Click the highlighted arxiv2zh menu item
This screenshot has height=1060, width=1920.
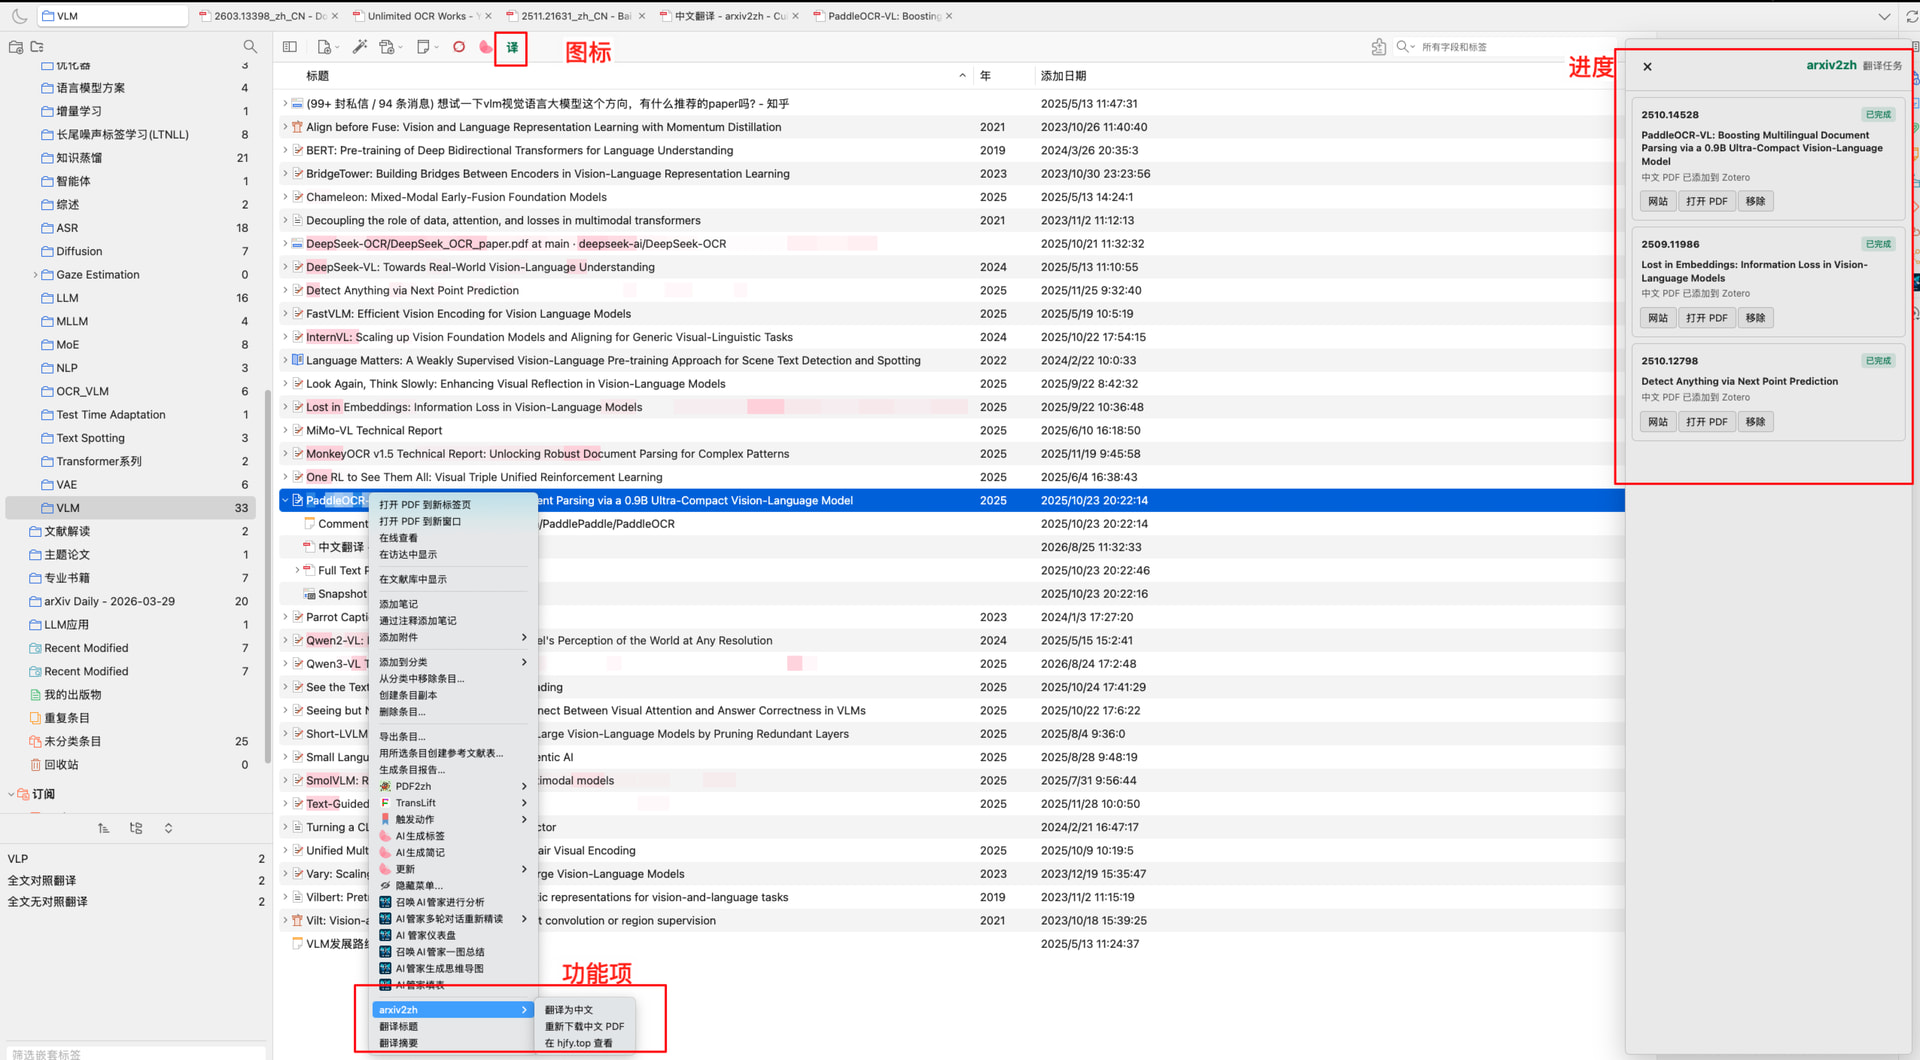(x=453, y=1010)
